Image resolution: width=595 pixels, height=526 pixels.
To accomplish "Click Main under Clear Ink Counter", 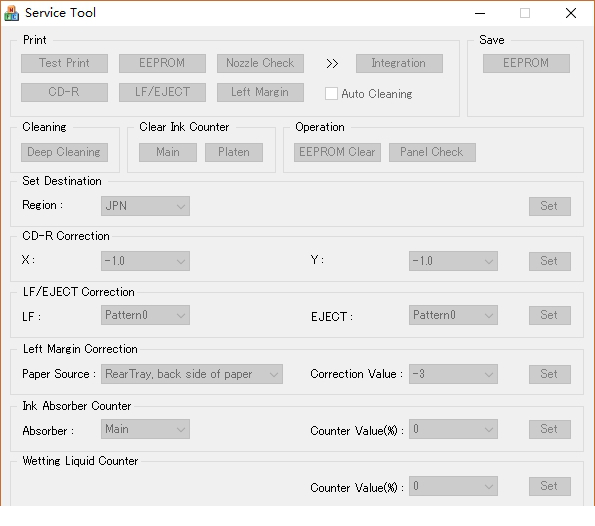I will click(x=168, y=152).
